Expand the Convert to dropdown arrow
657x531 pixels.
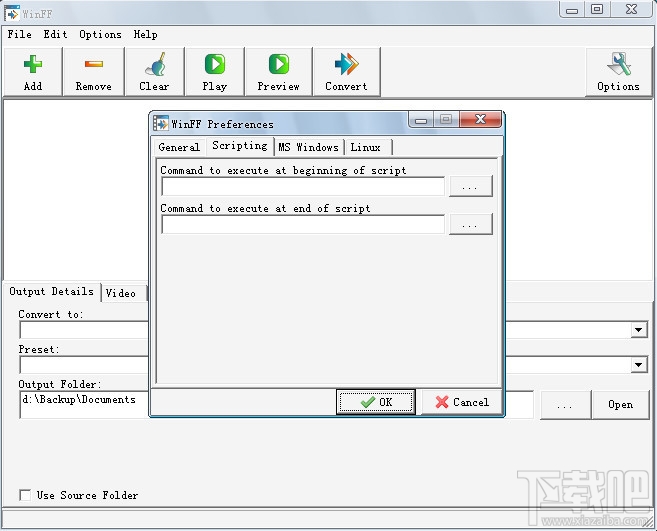coord(638,330)
